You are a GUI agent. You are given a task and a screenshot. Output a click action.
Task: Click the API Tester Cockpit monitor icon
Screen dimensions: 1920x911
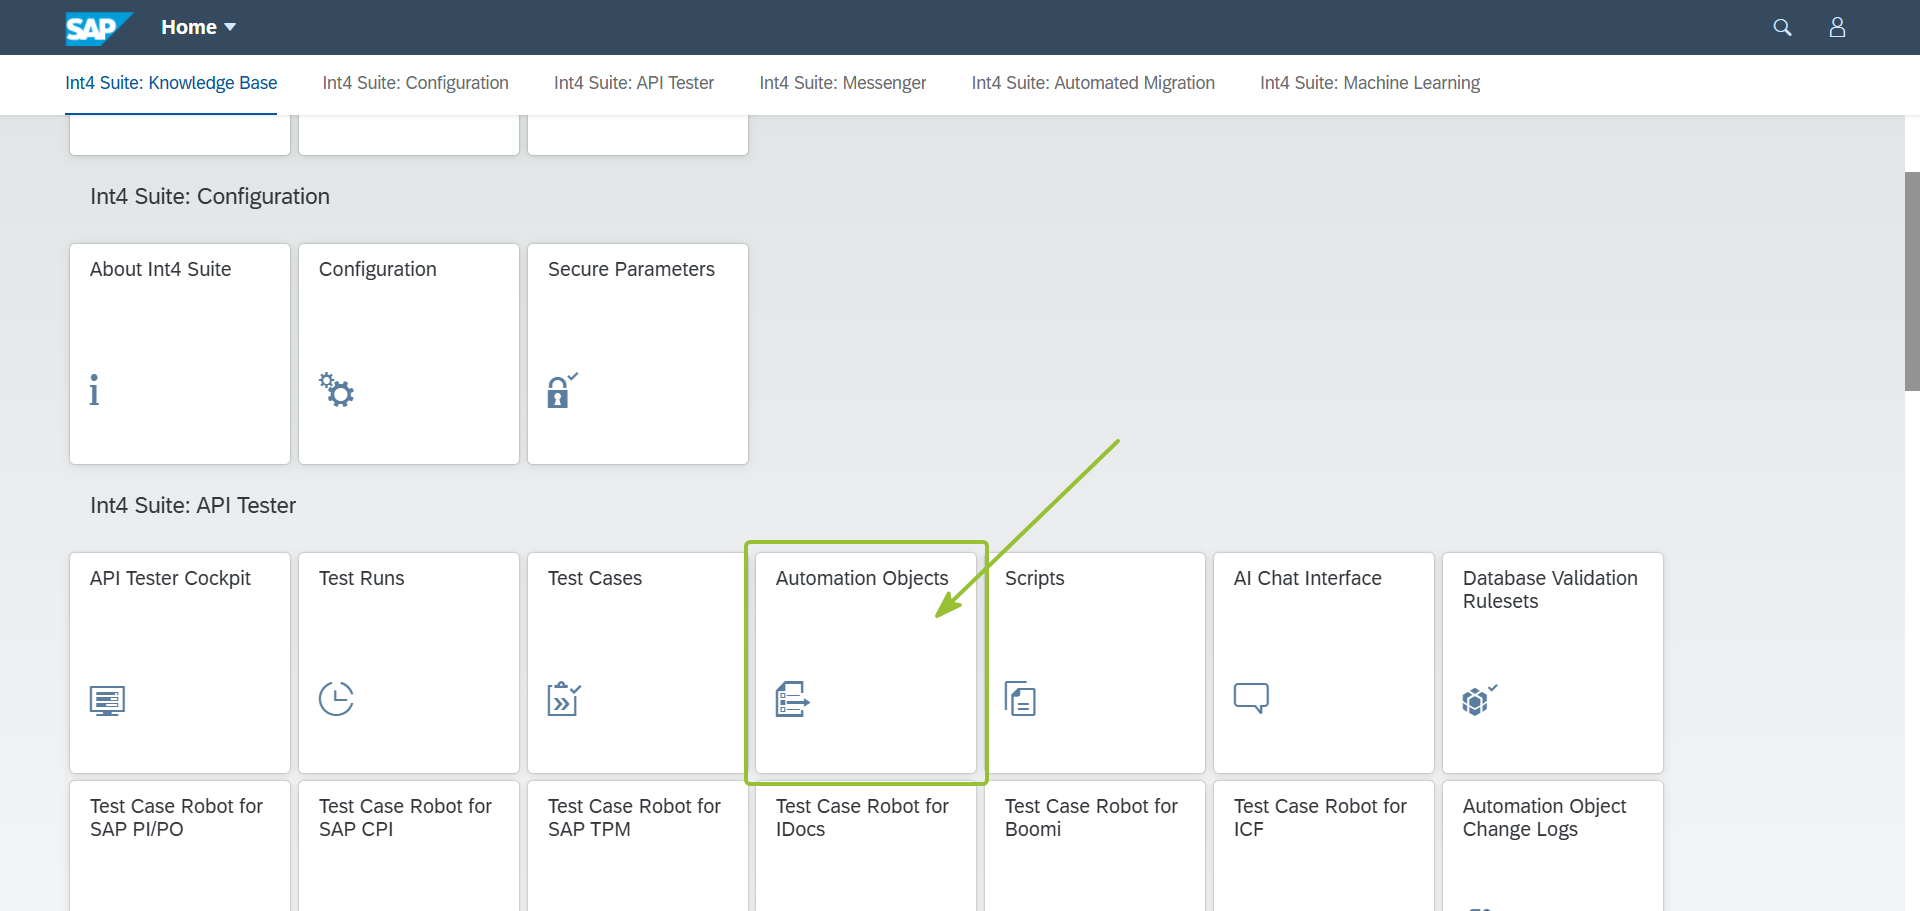[x=107, y=700]
